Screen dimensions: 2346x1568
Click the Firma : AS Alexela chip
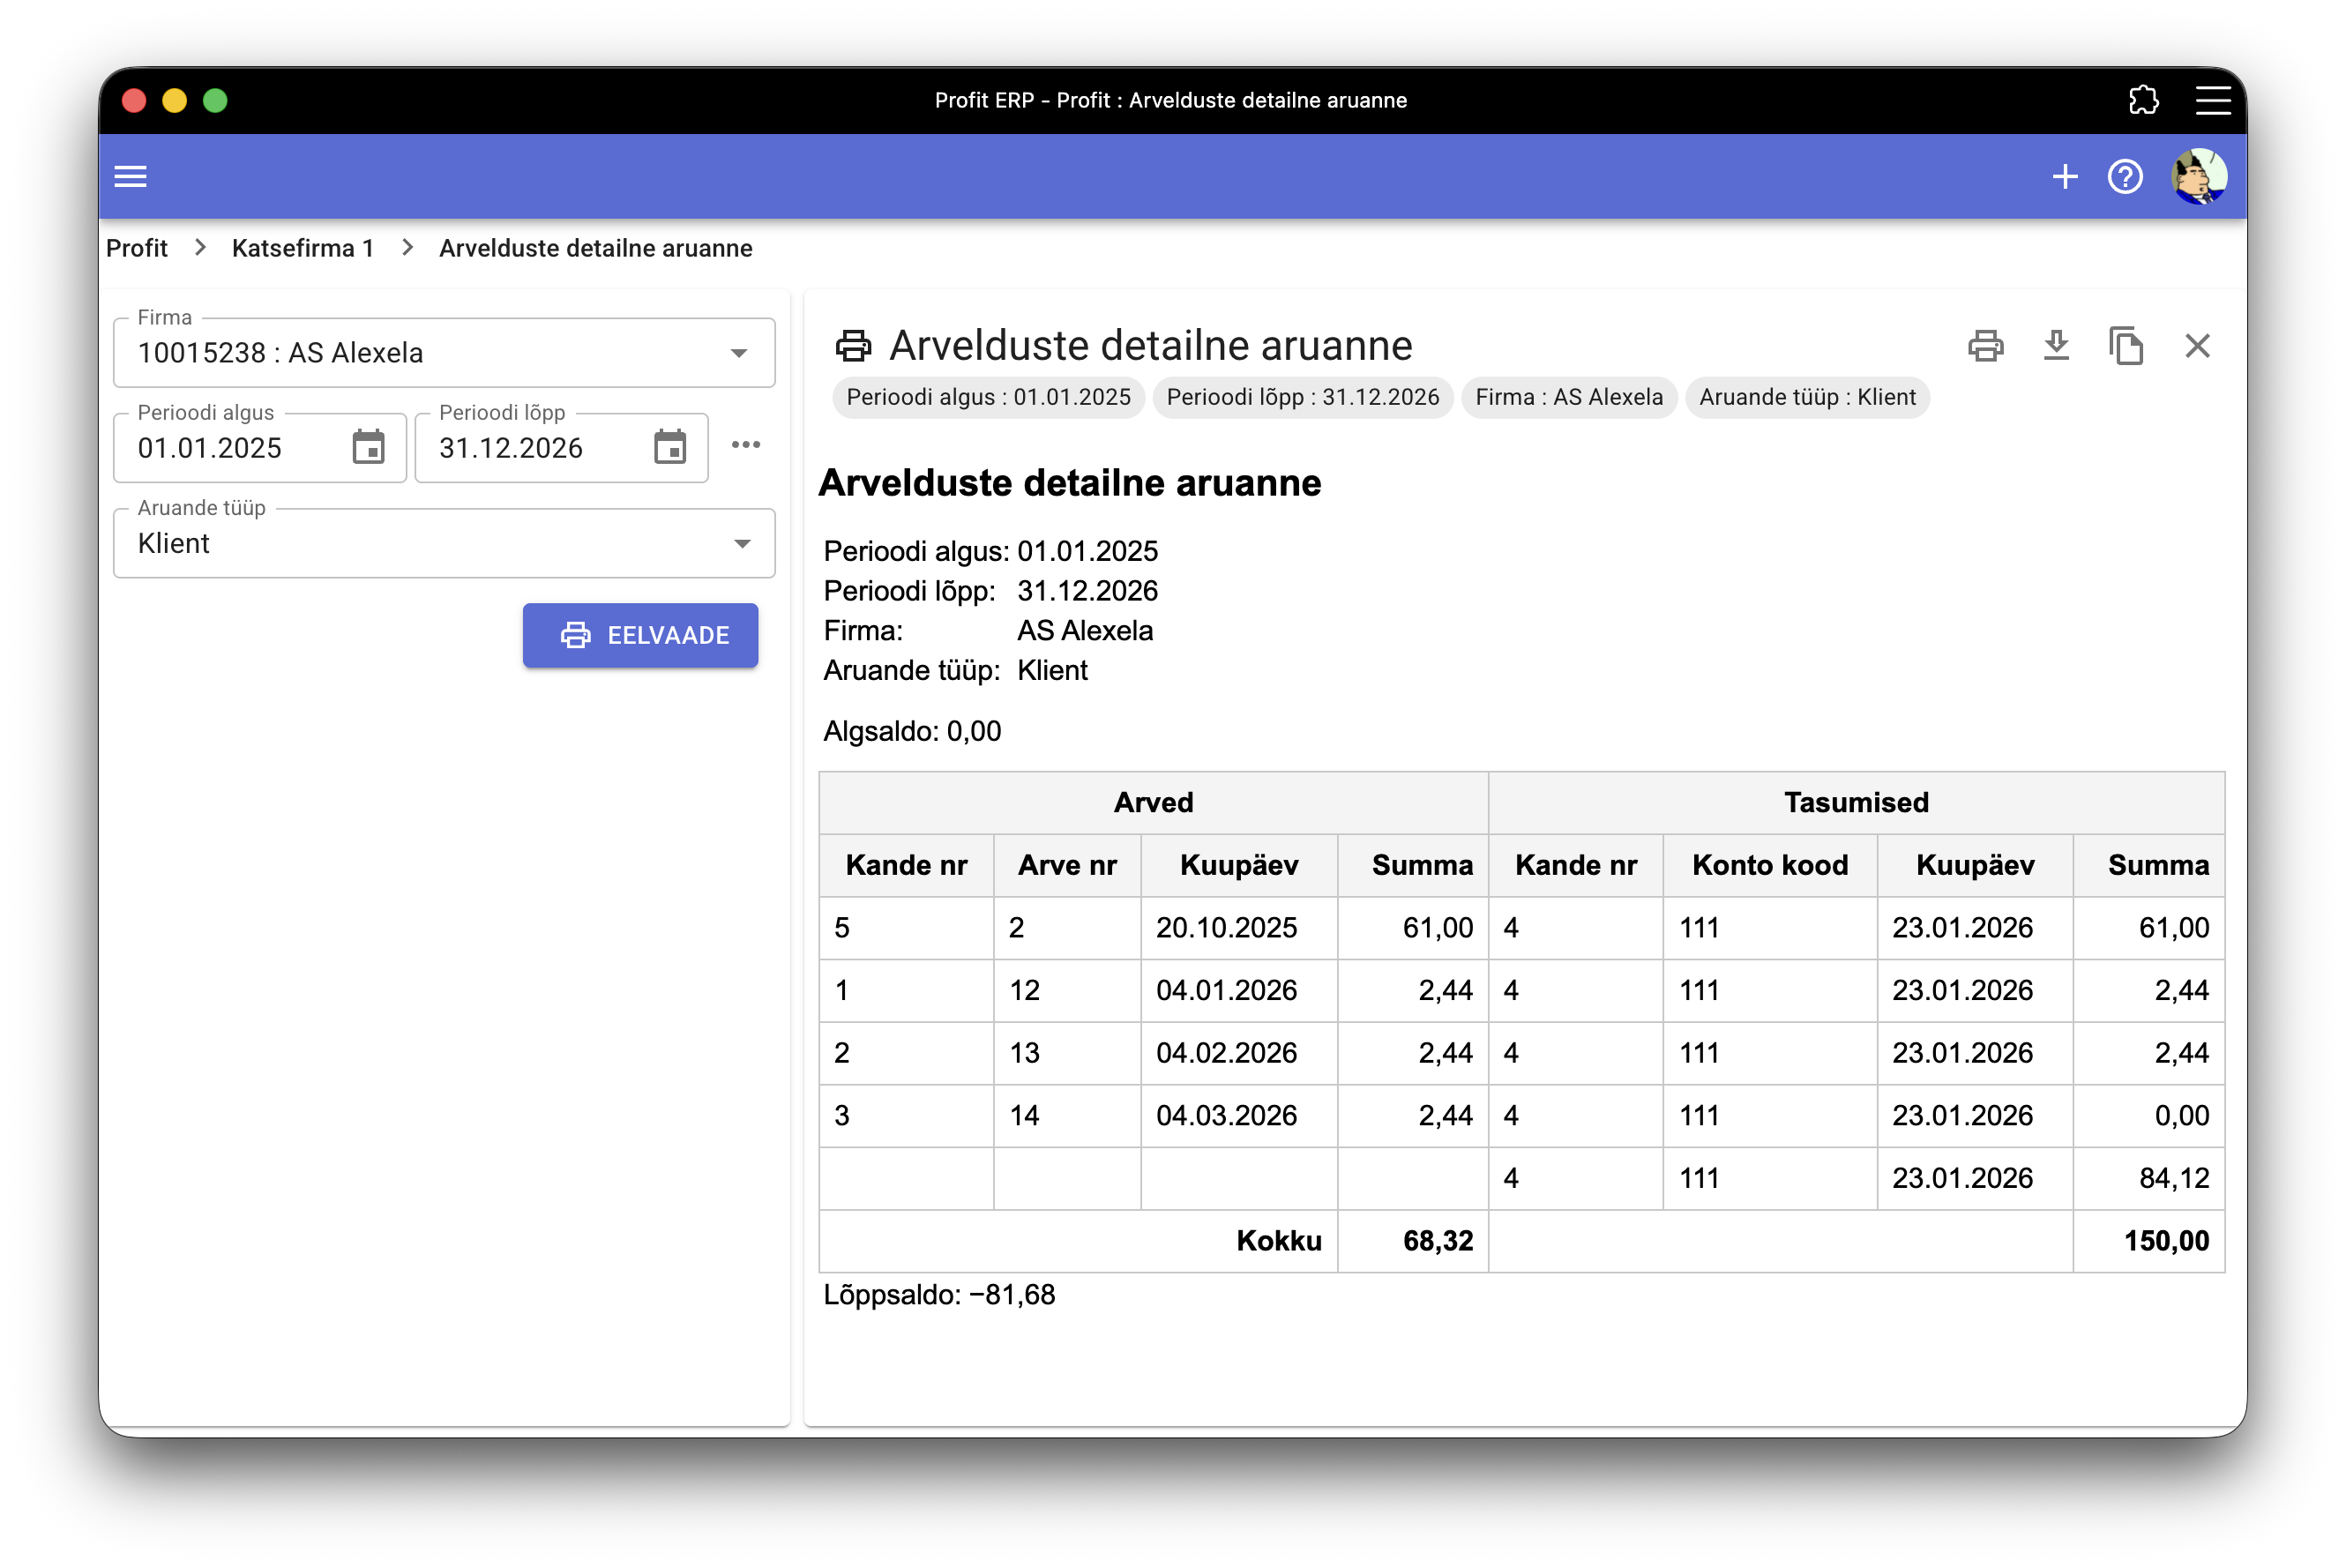[x=1568, y=397]
